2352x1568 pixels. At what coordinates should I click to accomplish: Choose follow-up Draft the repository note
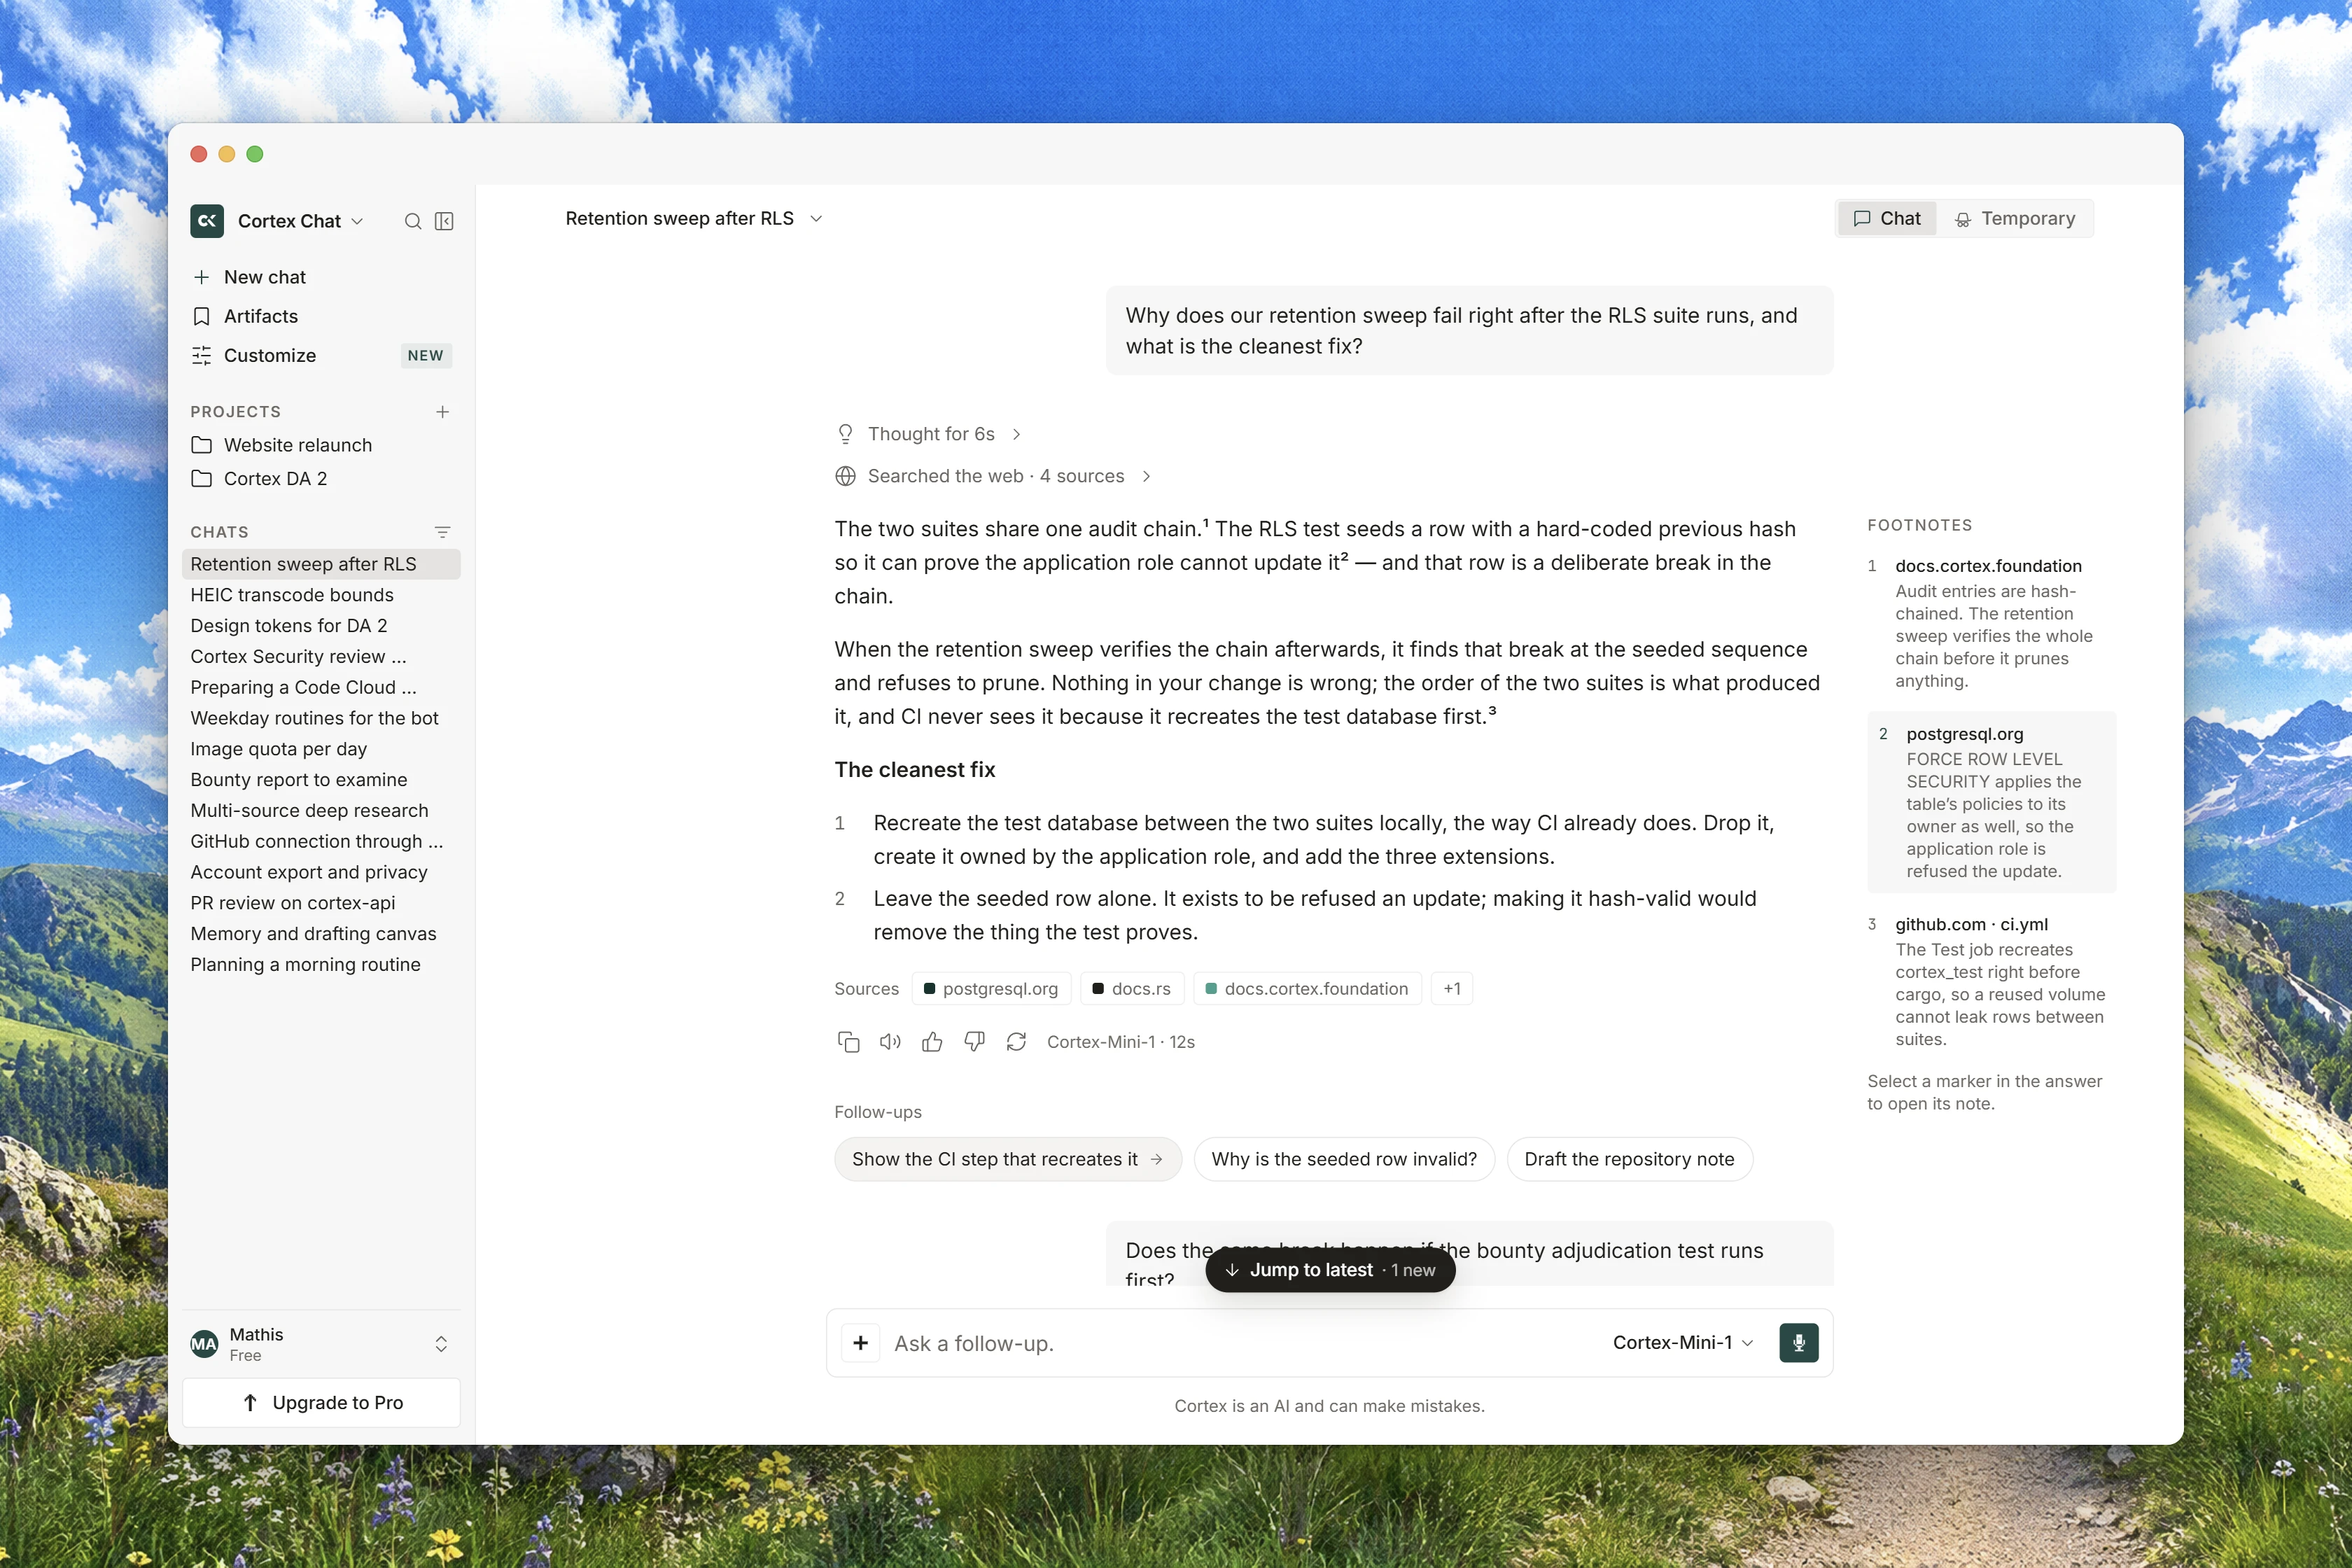pos(1629,1159)
